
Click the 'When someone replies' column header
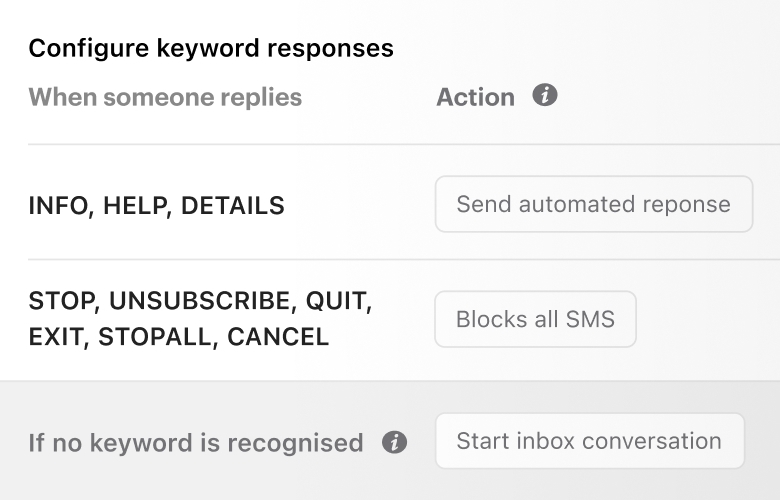165,97
